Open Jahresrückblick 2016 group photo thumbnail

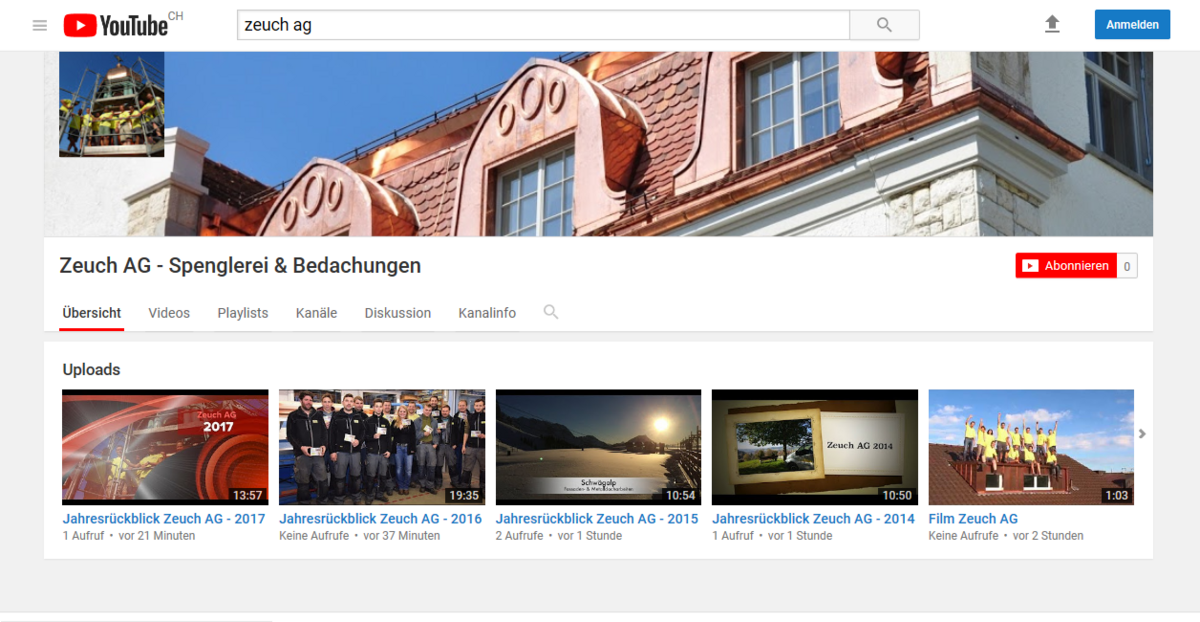tap(382, 447)
